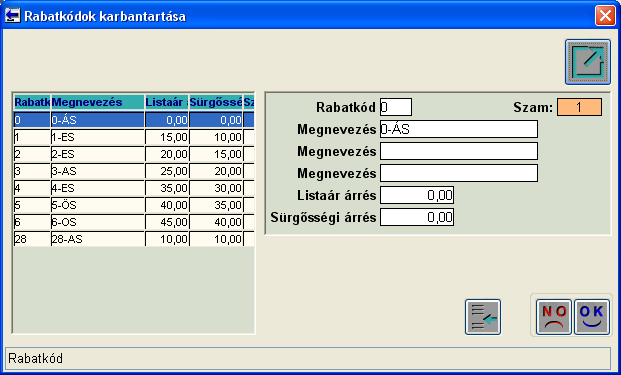Click the second, empty Megnevezés field
Image resolution: width=621 pixels, height=375 pixels.
[x=459, y=151]
